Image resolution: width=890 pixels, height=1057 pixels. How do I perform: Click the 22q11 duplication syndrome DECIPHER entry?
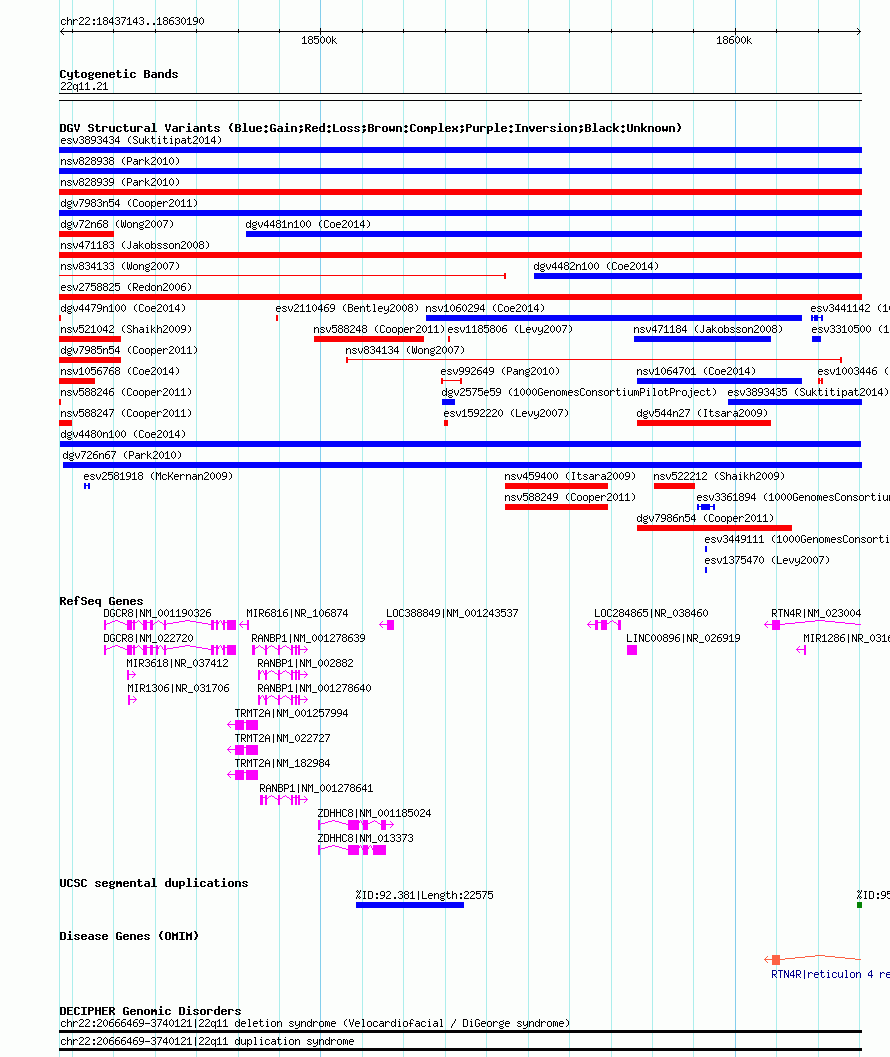207,1041
